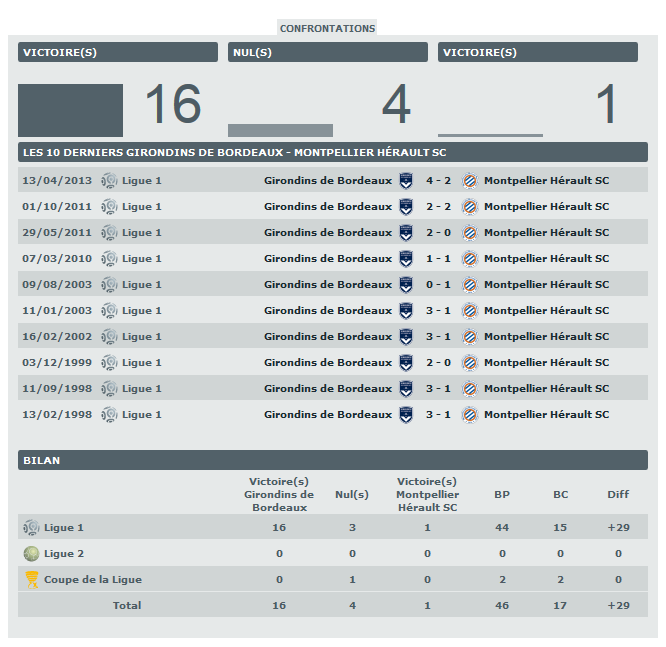Click the Ligue 1 logo in the 03/12/1999 row
The height and width of the screenshot is (647, 666).
coord(109,363)
